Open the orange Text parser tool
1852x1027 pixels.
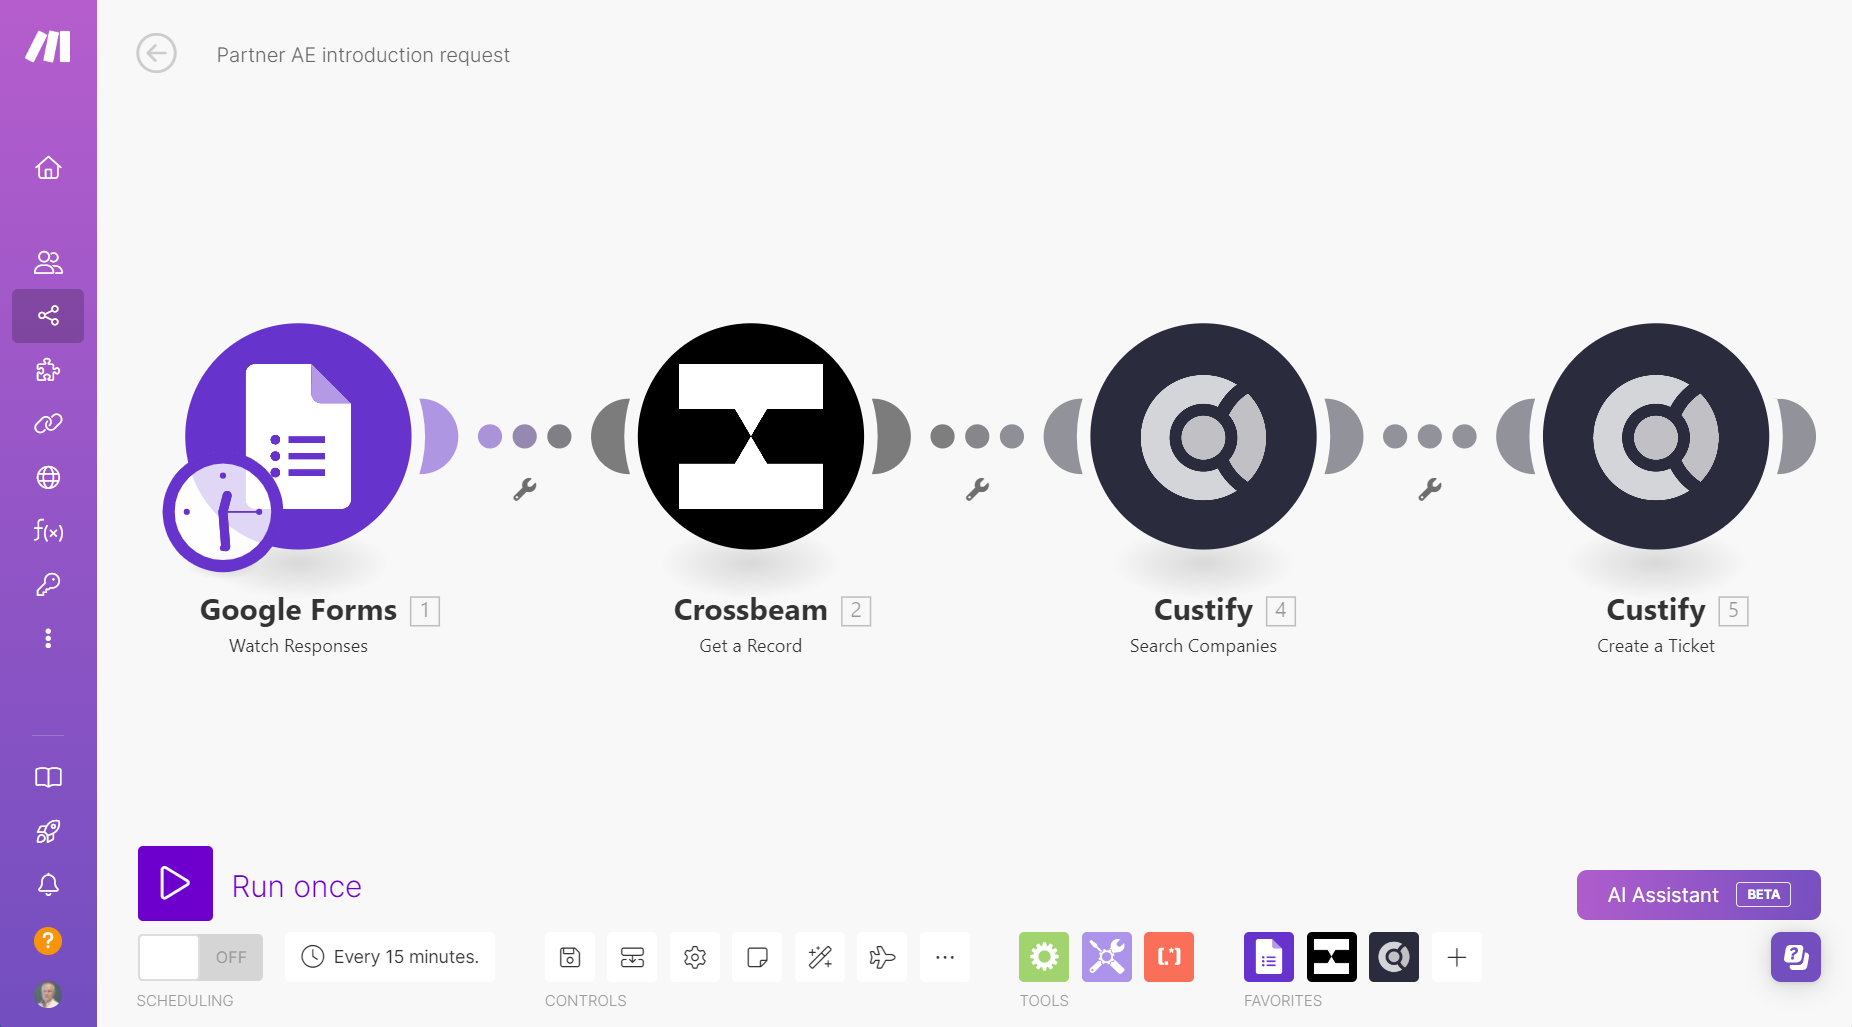[1169, 957]
